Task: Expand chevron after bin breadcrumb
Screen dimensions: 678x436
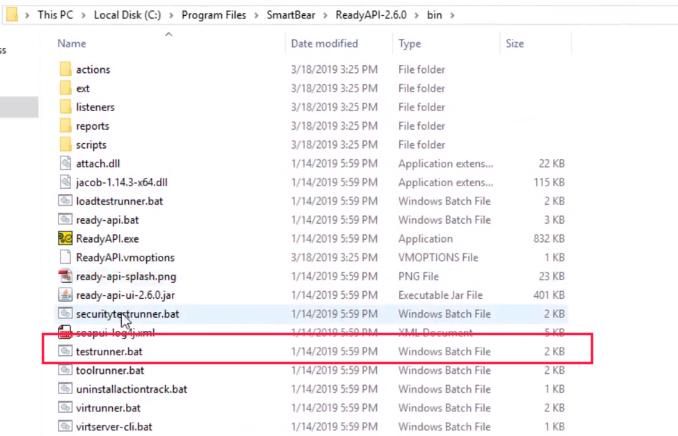Action: click(x=452, y=16)
